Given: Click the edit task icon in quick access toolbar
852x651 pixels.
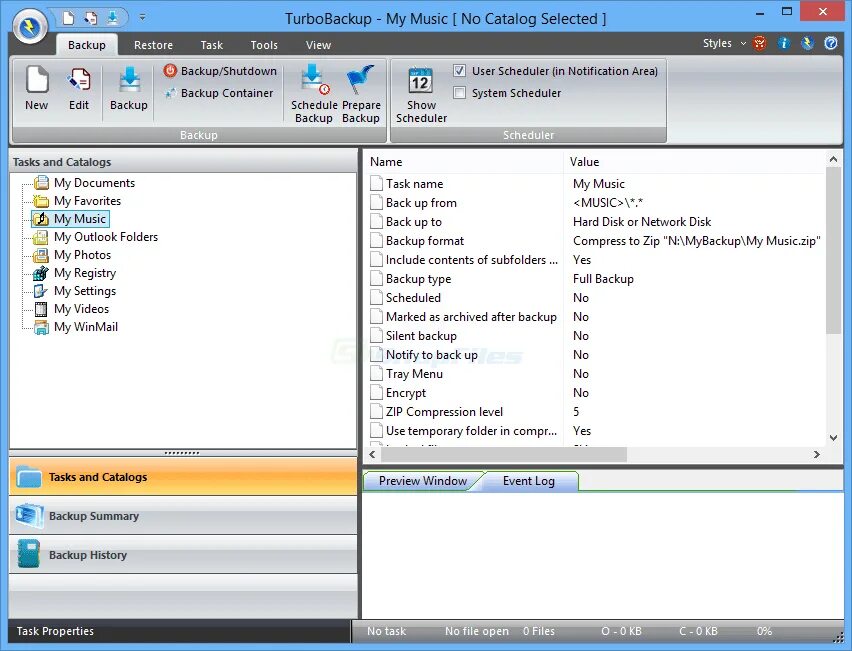Looking at the screenshot, I should coord(90,18).
